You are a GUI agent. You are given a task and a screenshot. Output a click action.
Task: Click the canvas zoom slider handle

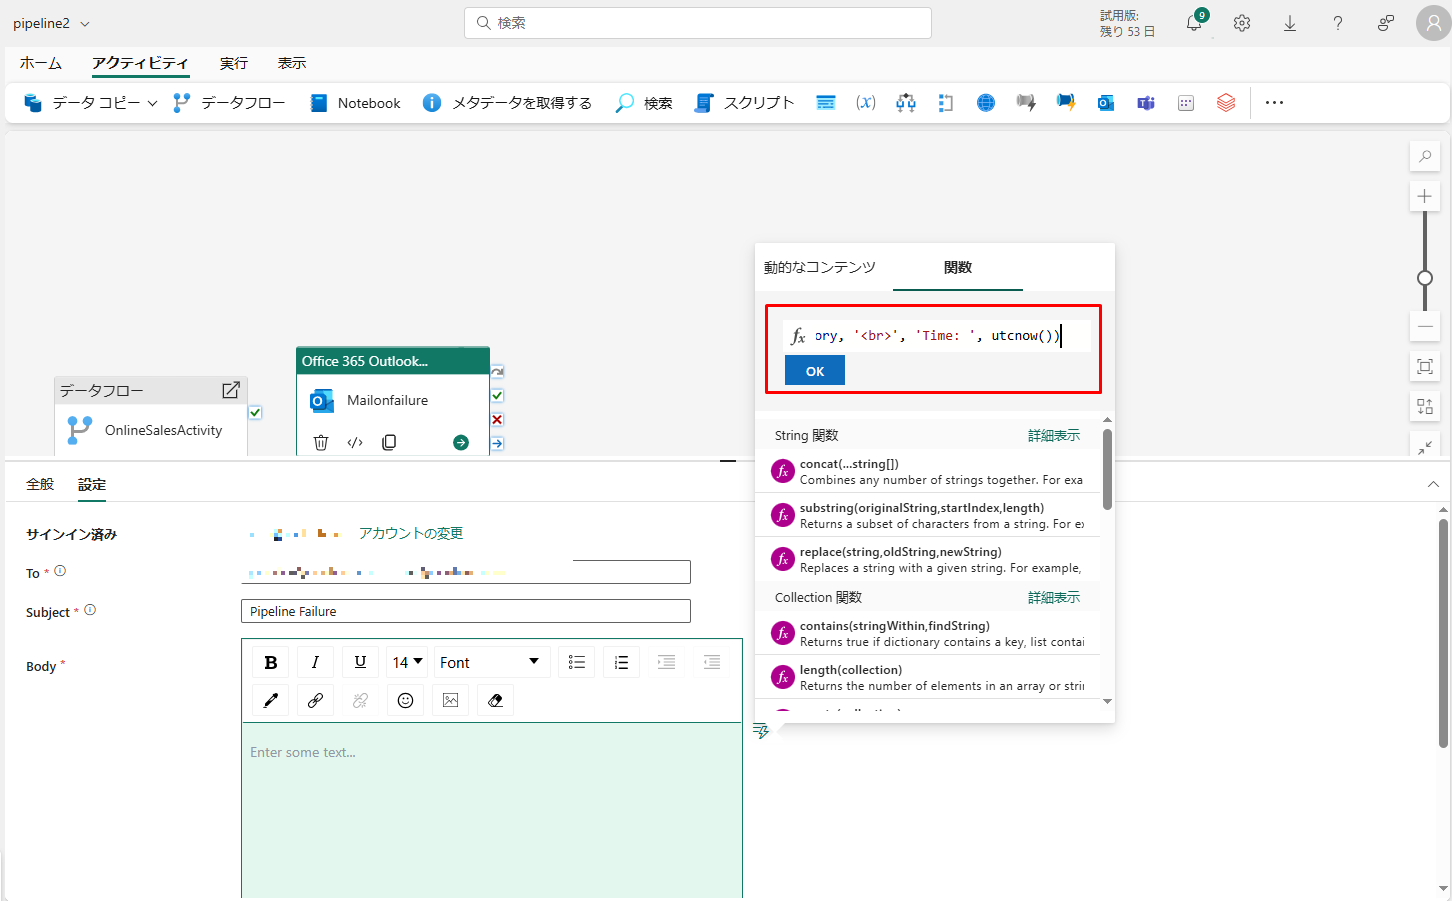click(1425, 278)
